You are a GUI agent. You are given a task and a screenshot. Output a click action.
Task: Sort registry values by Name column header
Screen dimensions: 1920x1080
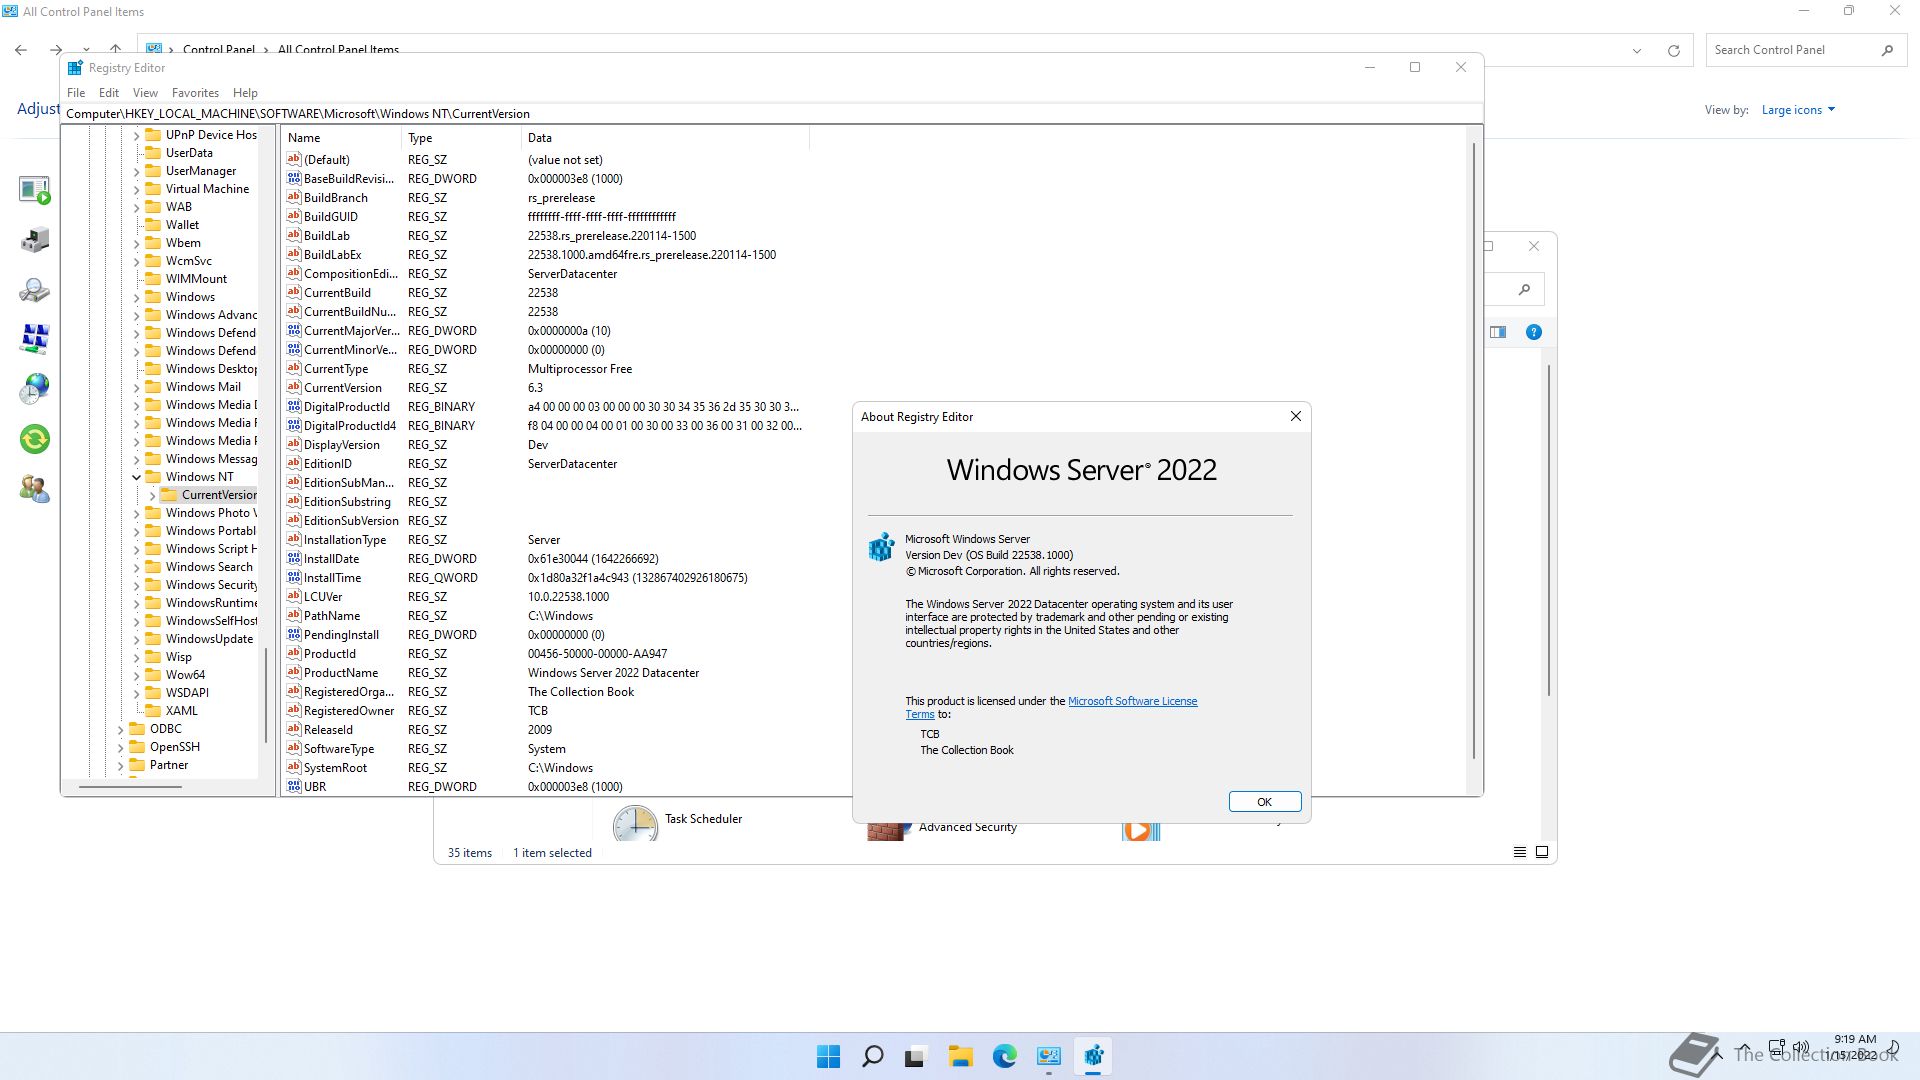(342, 138)
